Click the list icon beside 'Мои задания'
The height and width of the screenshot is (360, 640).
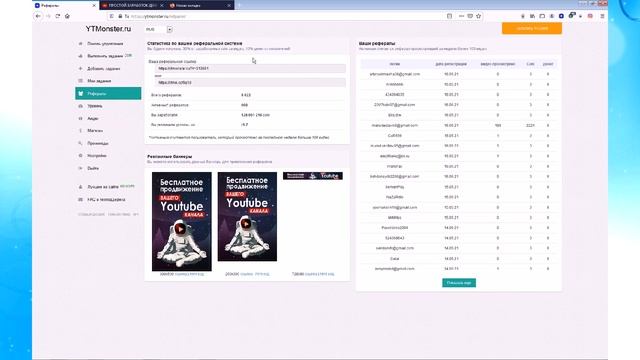coord(80,81)
